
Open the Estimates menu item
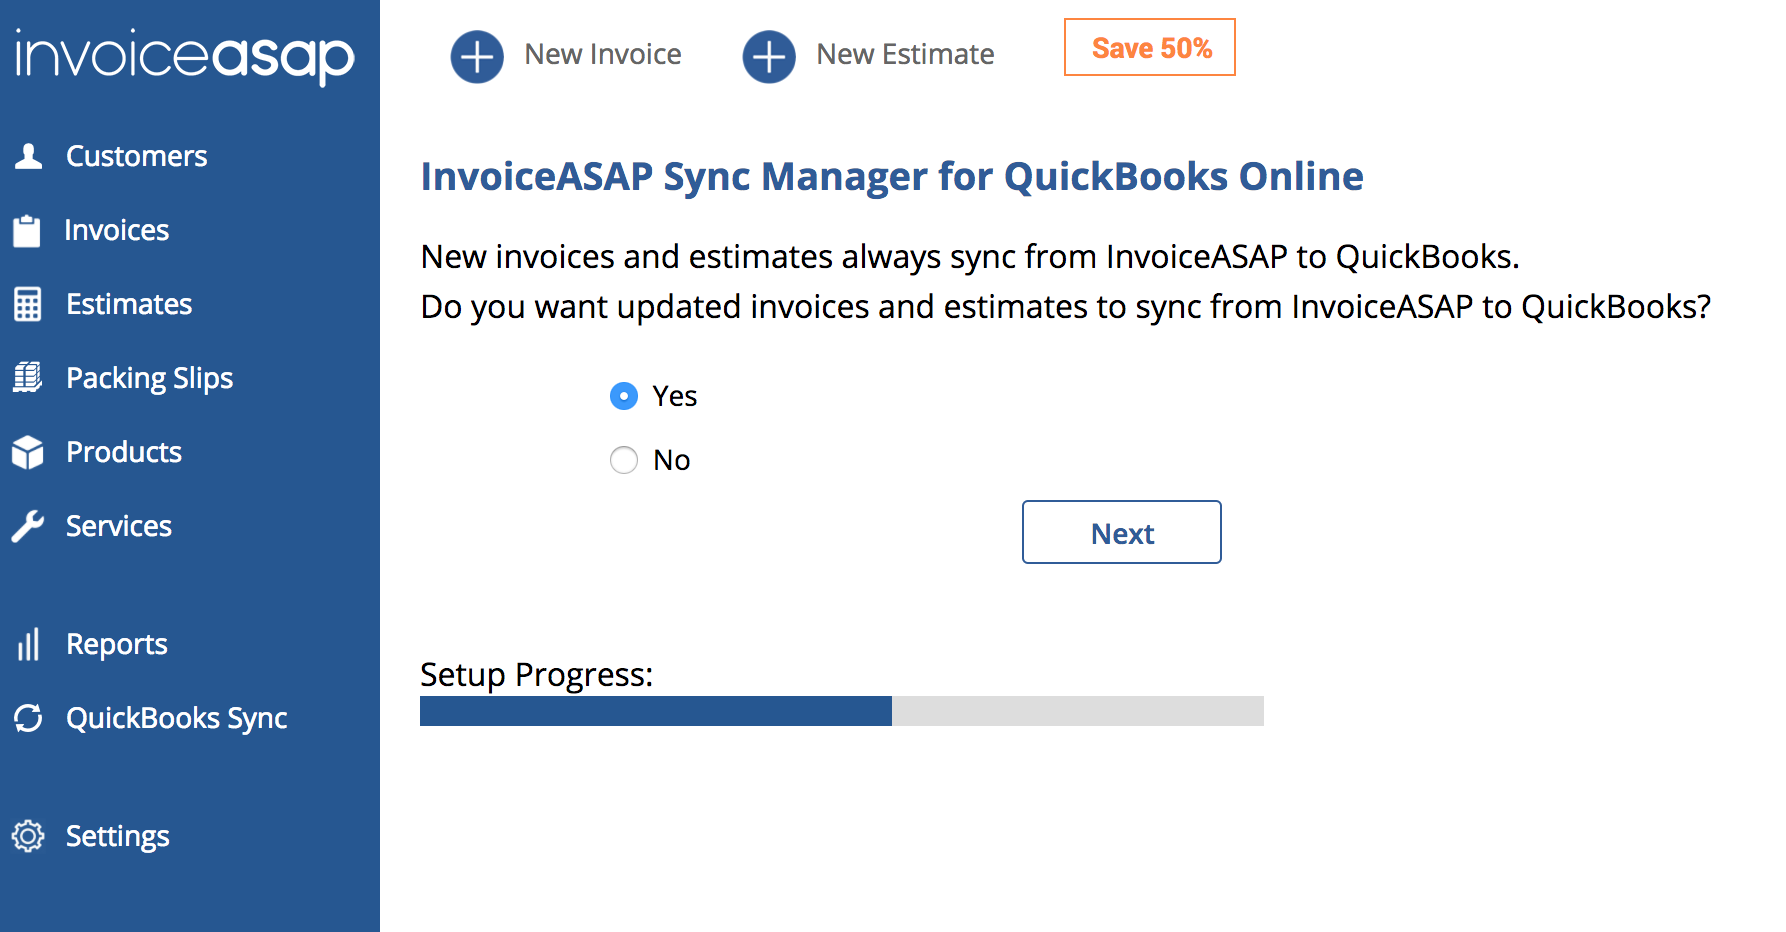(x=129, y=304)
